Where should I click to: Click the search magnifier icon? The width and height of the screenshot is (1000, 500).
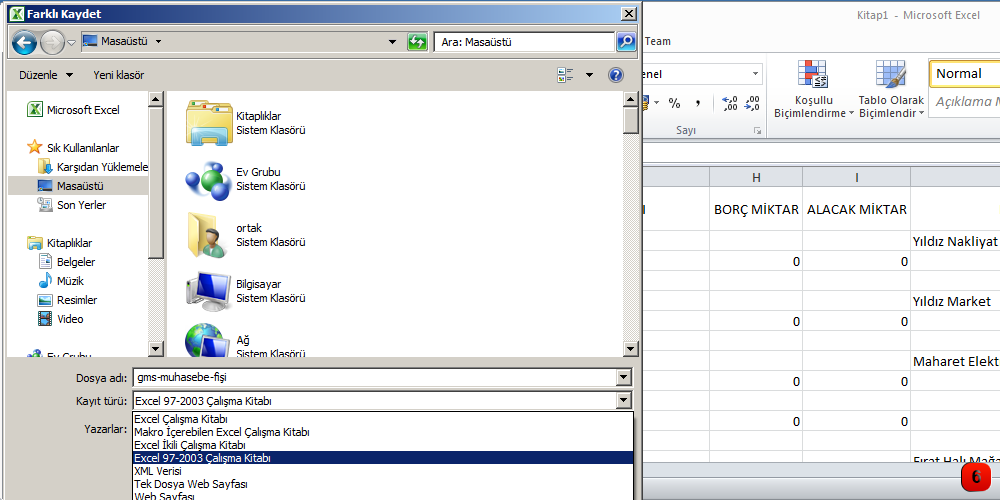[626, 42]
